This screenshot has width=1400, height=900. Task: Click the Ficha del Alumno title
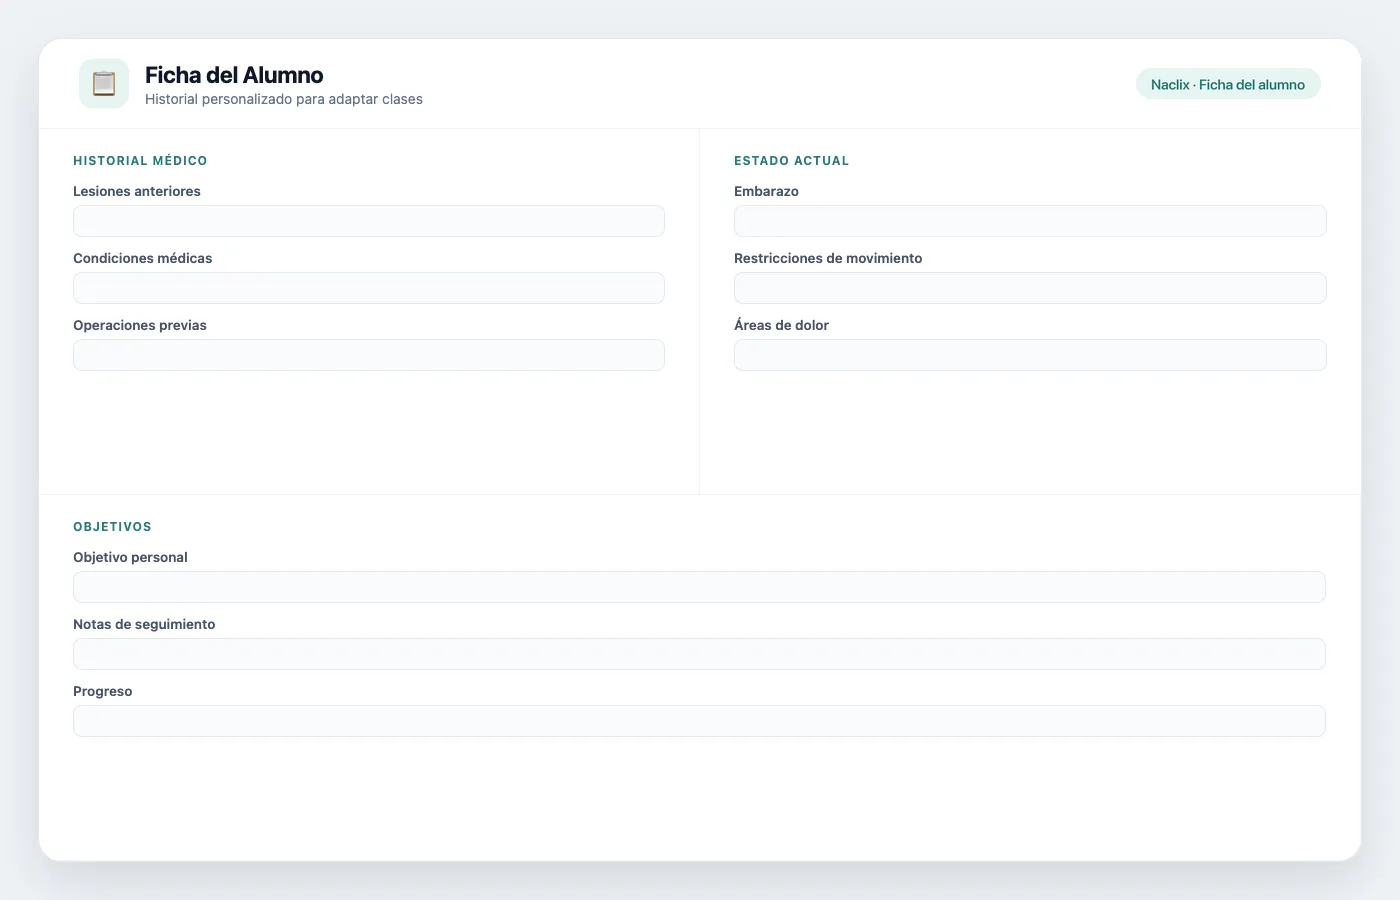coord(234,75)
